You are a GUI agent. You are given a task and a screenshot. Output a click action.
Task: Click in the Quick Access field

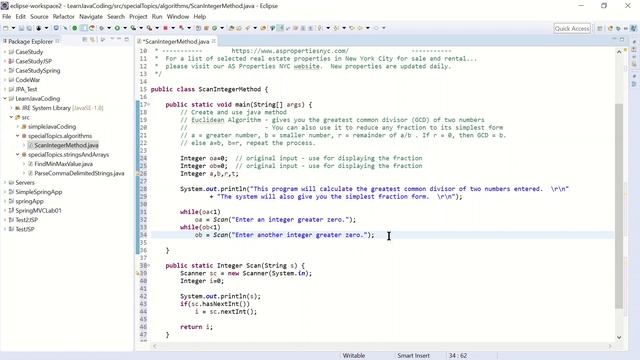pos(572,29)
